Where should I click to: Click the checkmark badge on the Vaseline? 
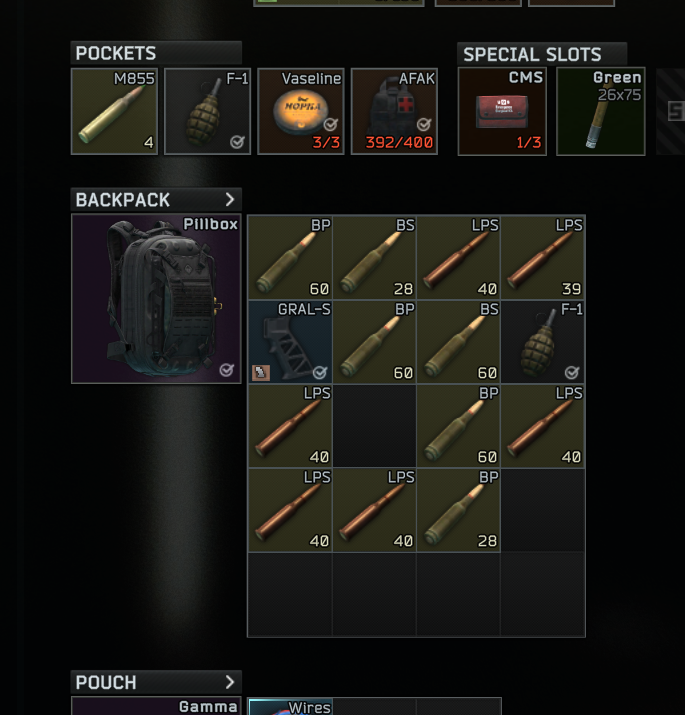click(331, 124)
